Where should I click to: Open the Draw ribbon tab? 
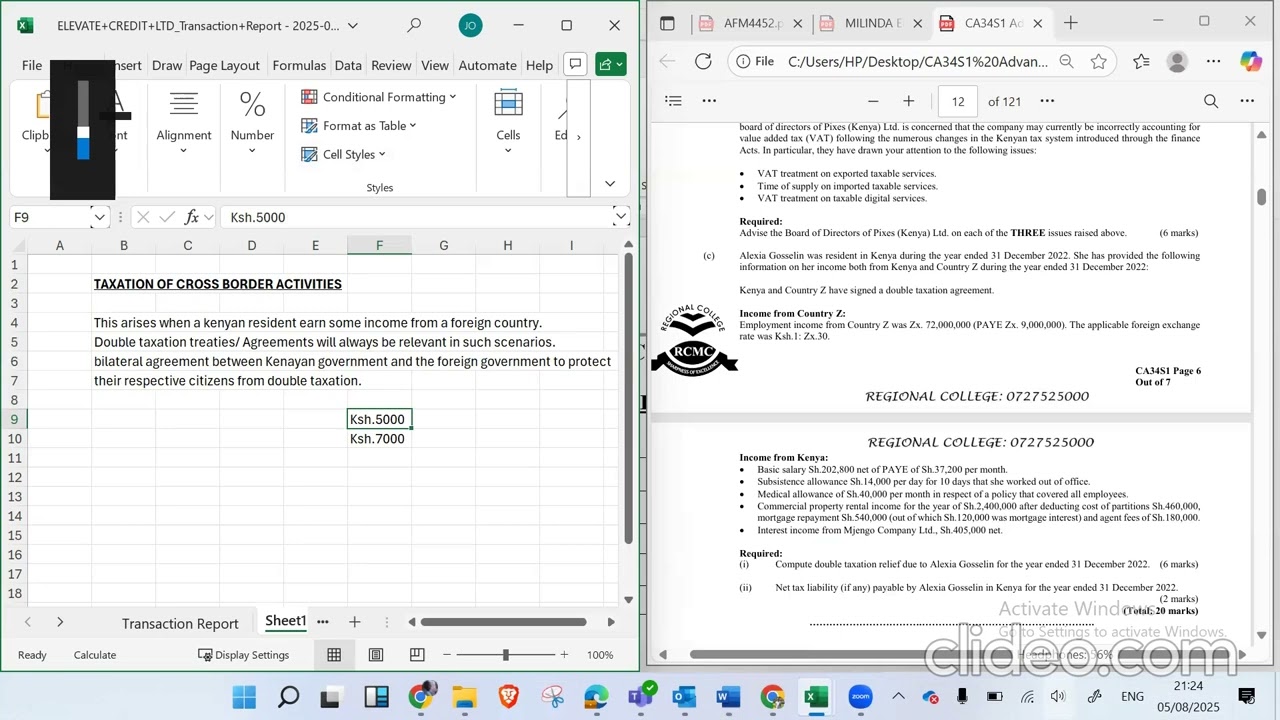click(167, 65)
